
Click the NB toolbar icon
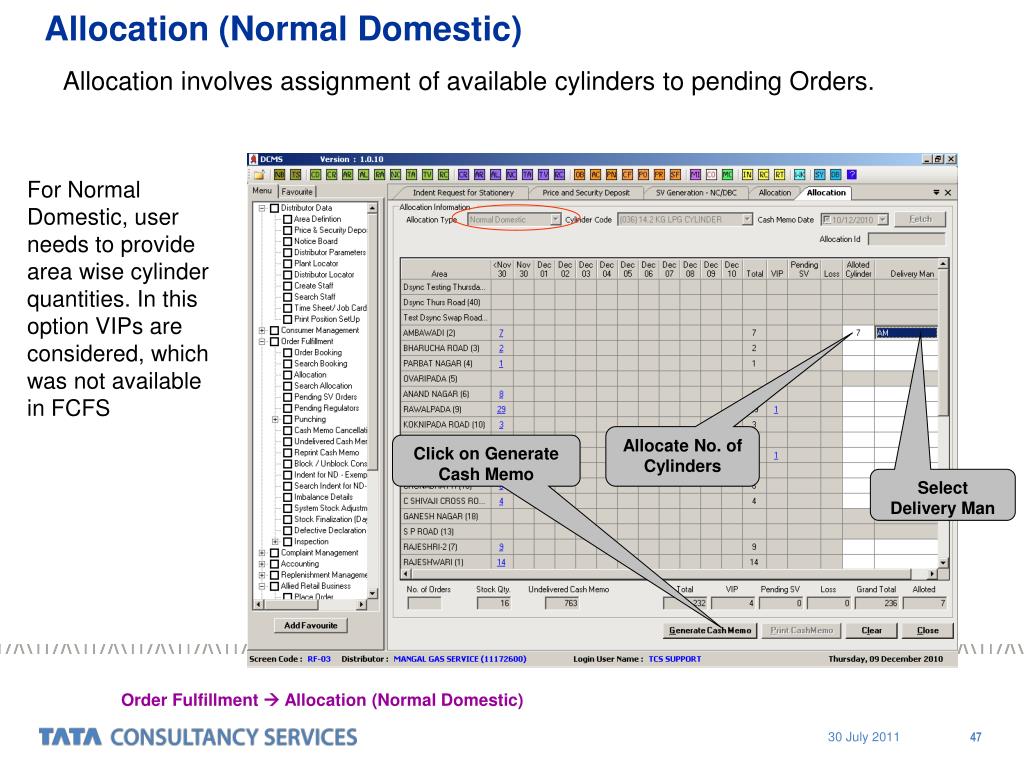click(280, 174)
